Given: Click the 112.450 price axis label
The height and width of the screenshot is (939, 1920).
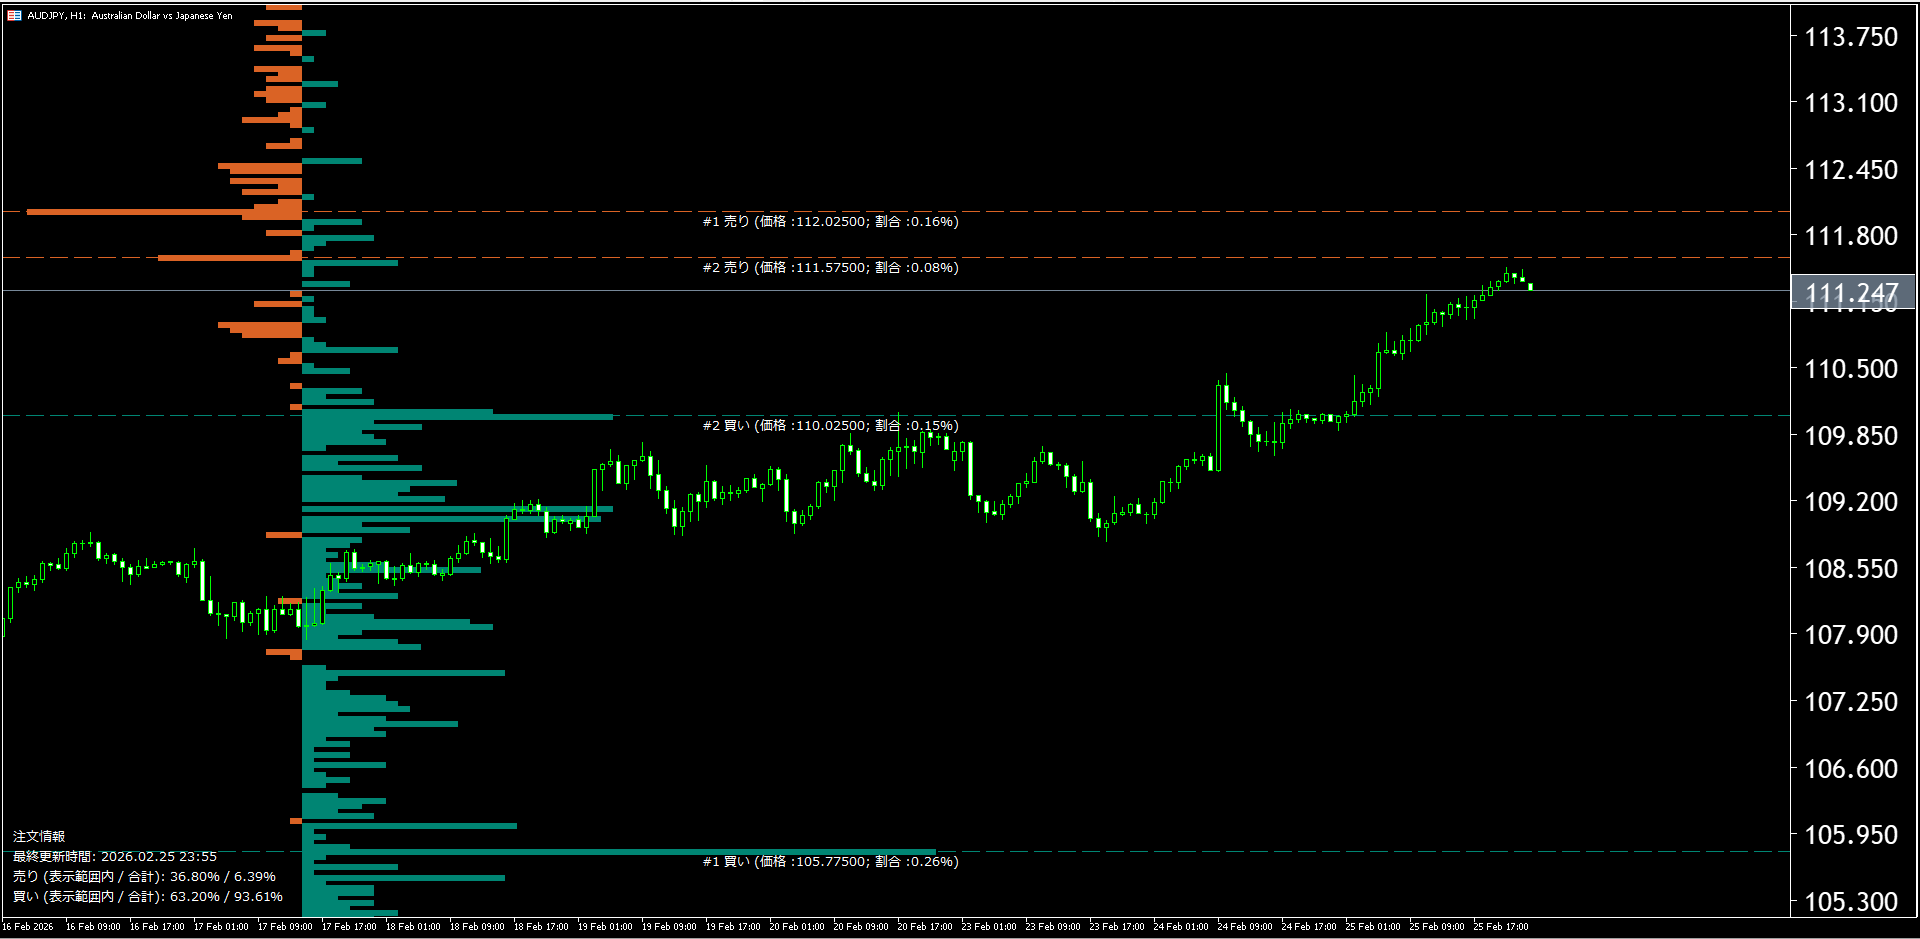Looking at the screenshot, I should point(1850,170).
